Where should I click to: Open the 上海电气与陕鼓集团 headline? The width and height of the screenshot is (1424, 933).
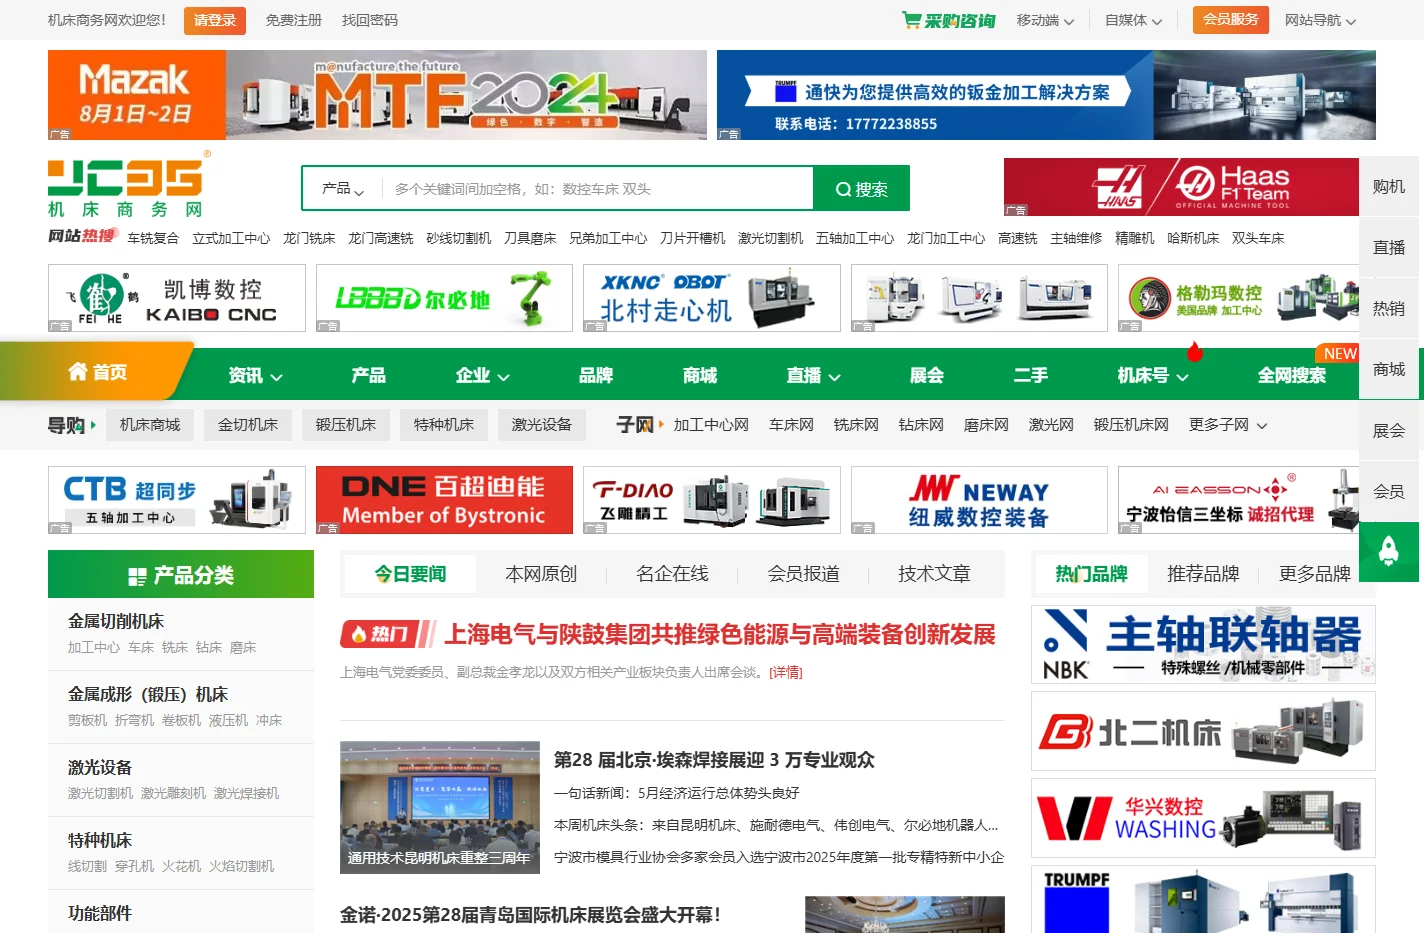tap(720, 634)
